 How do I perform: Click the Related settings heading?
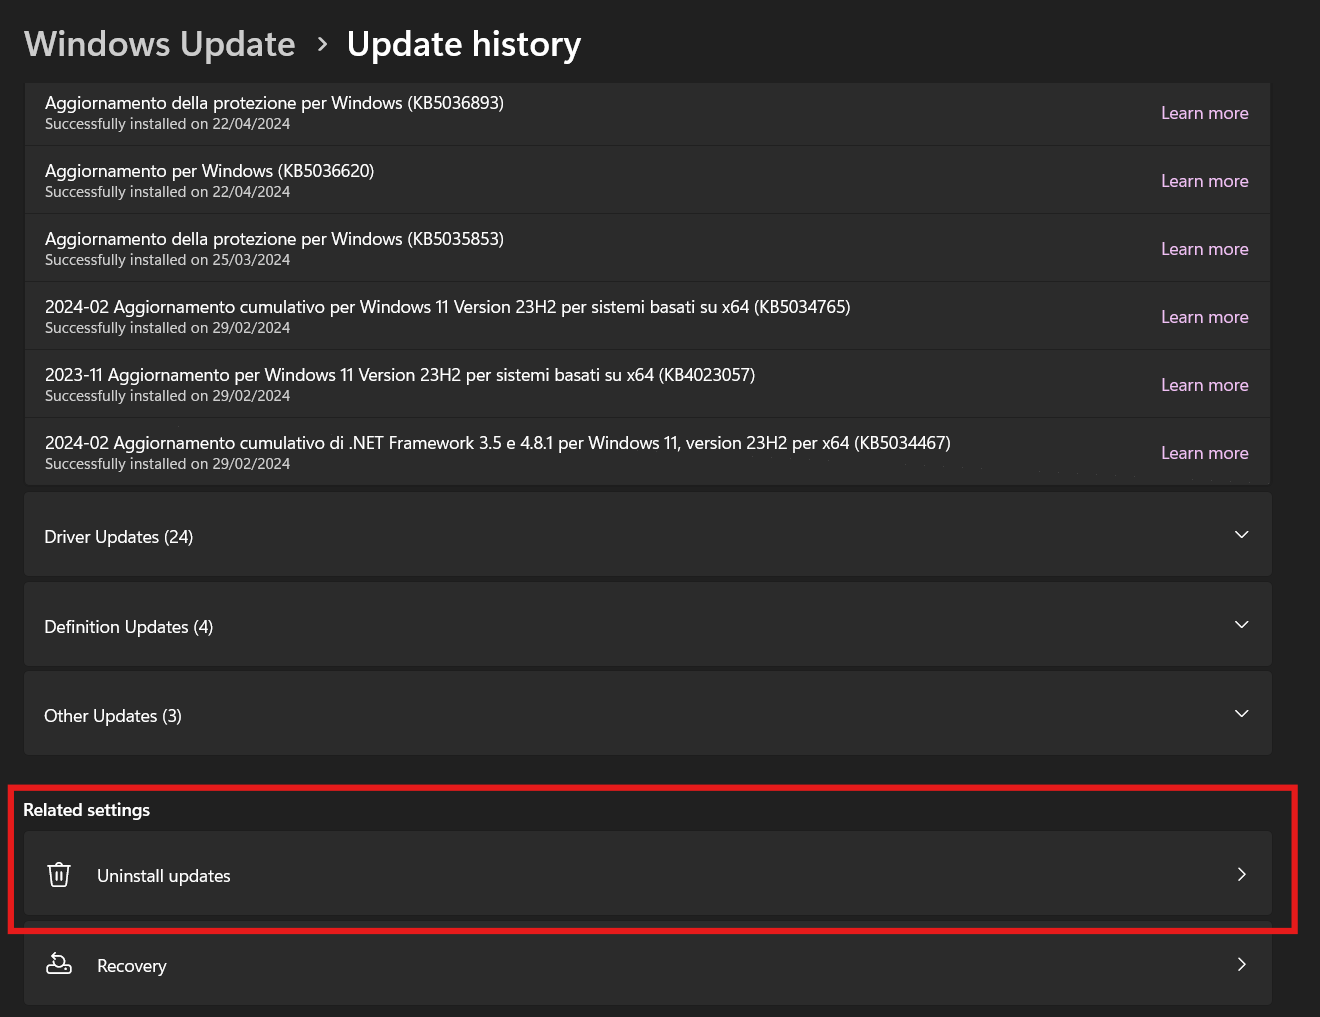tap(87, 810)
